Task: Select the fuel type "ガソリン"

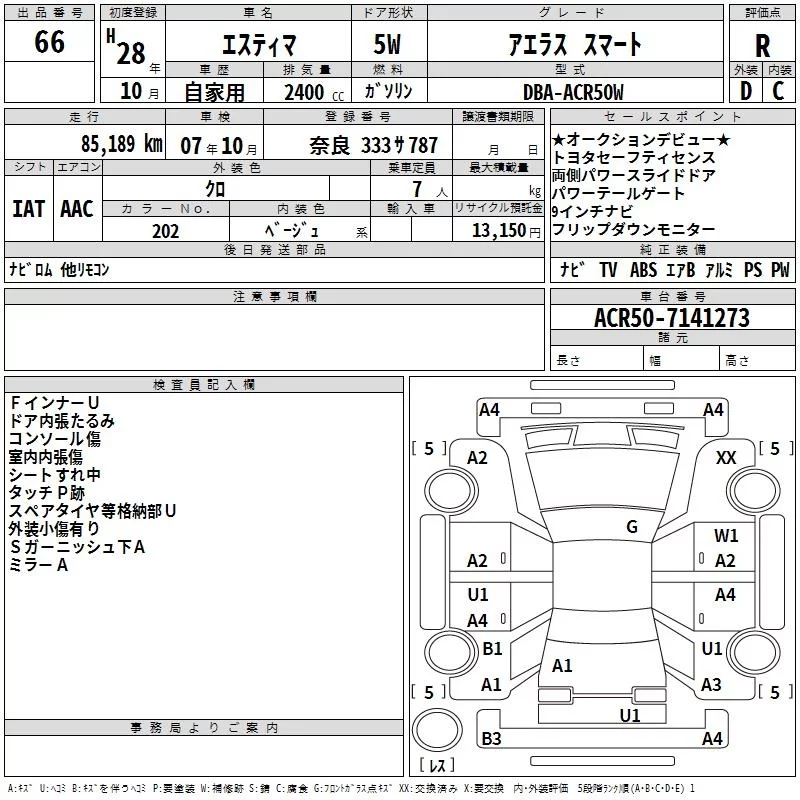Action: tap(388, 91)
